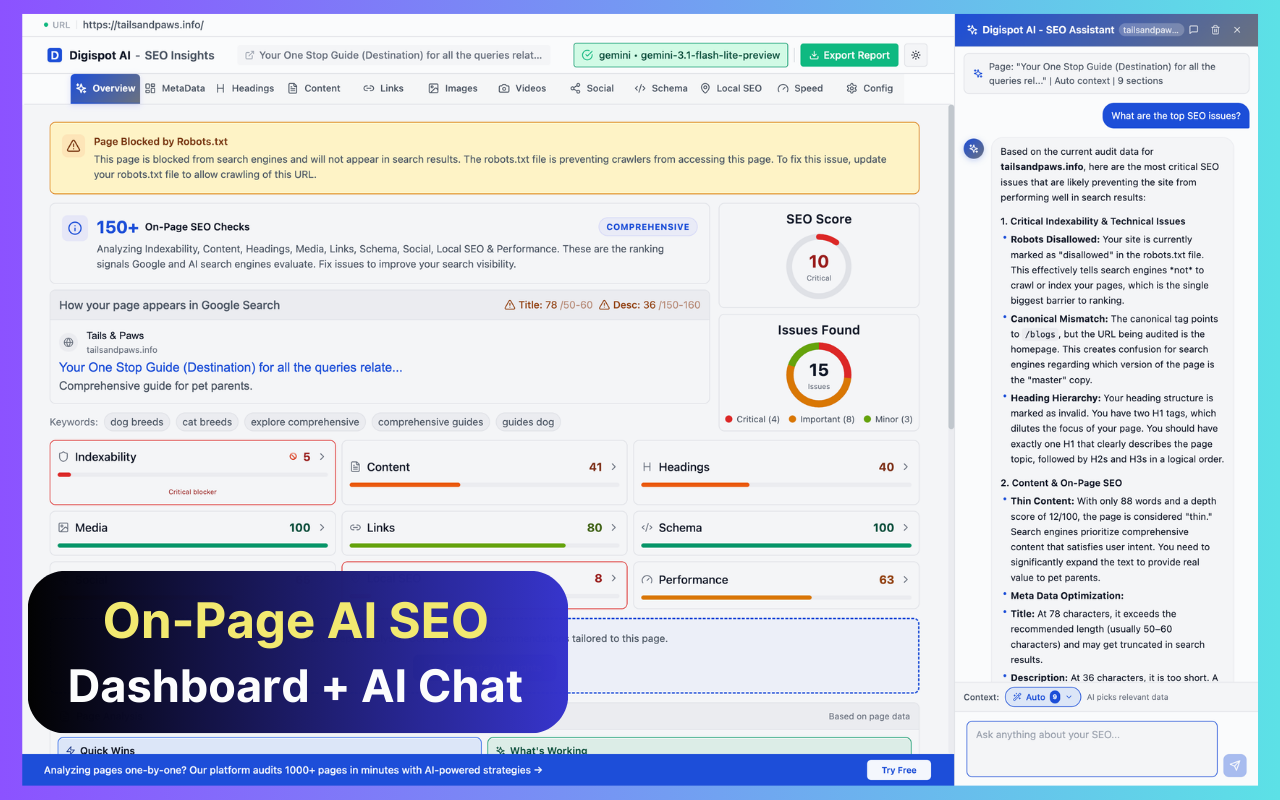Open page title external link

[394, 55]
